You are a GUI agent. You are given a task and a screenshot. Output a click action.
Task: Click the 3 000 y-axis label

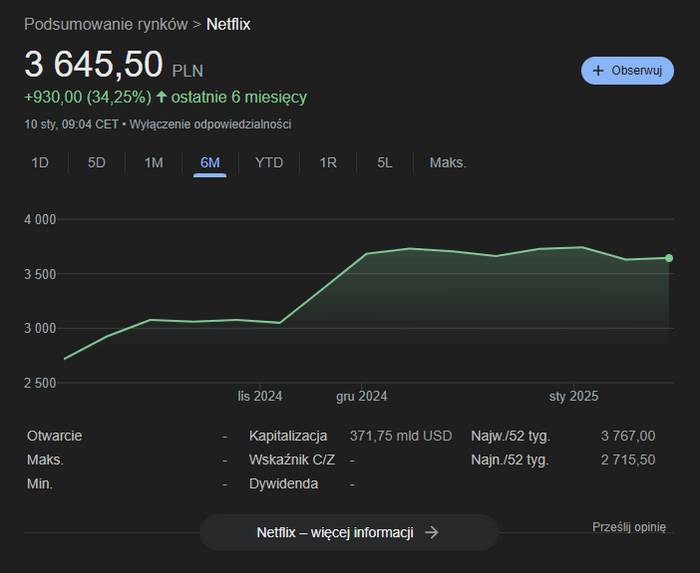40,328
